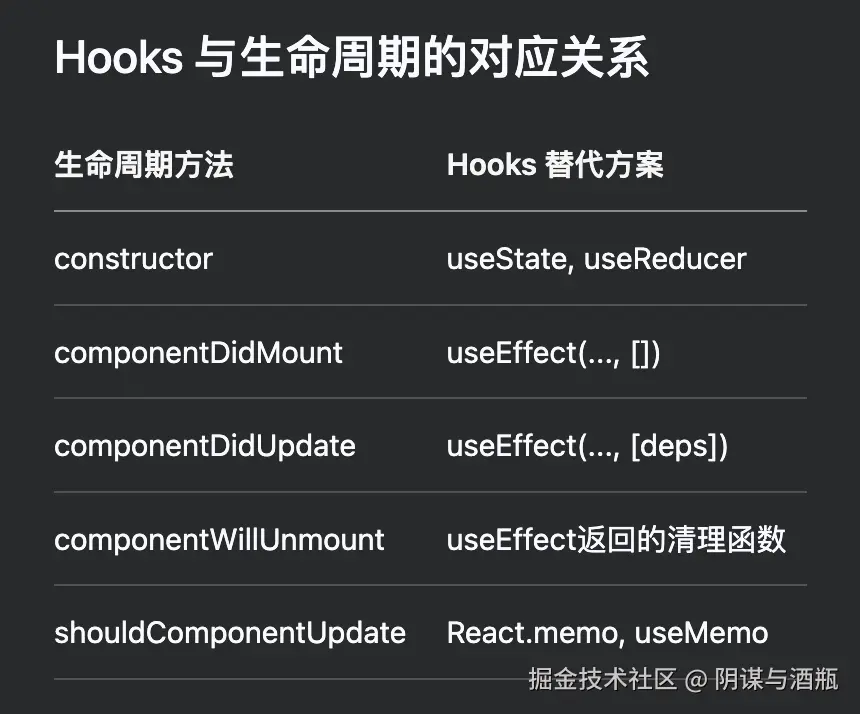Select the shouldComponentUpdate cell

pos(230,633)
